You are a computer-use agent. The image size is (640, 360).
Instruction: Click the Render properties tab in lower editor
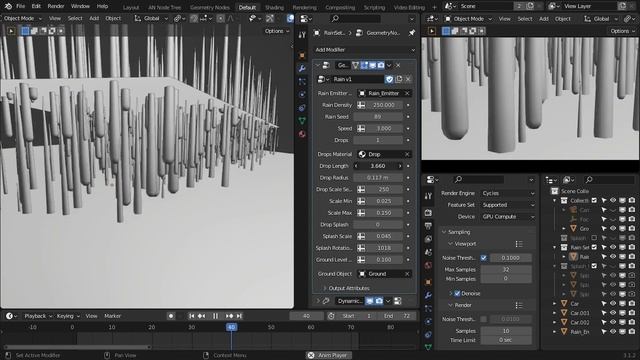point(428,213)
